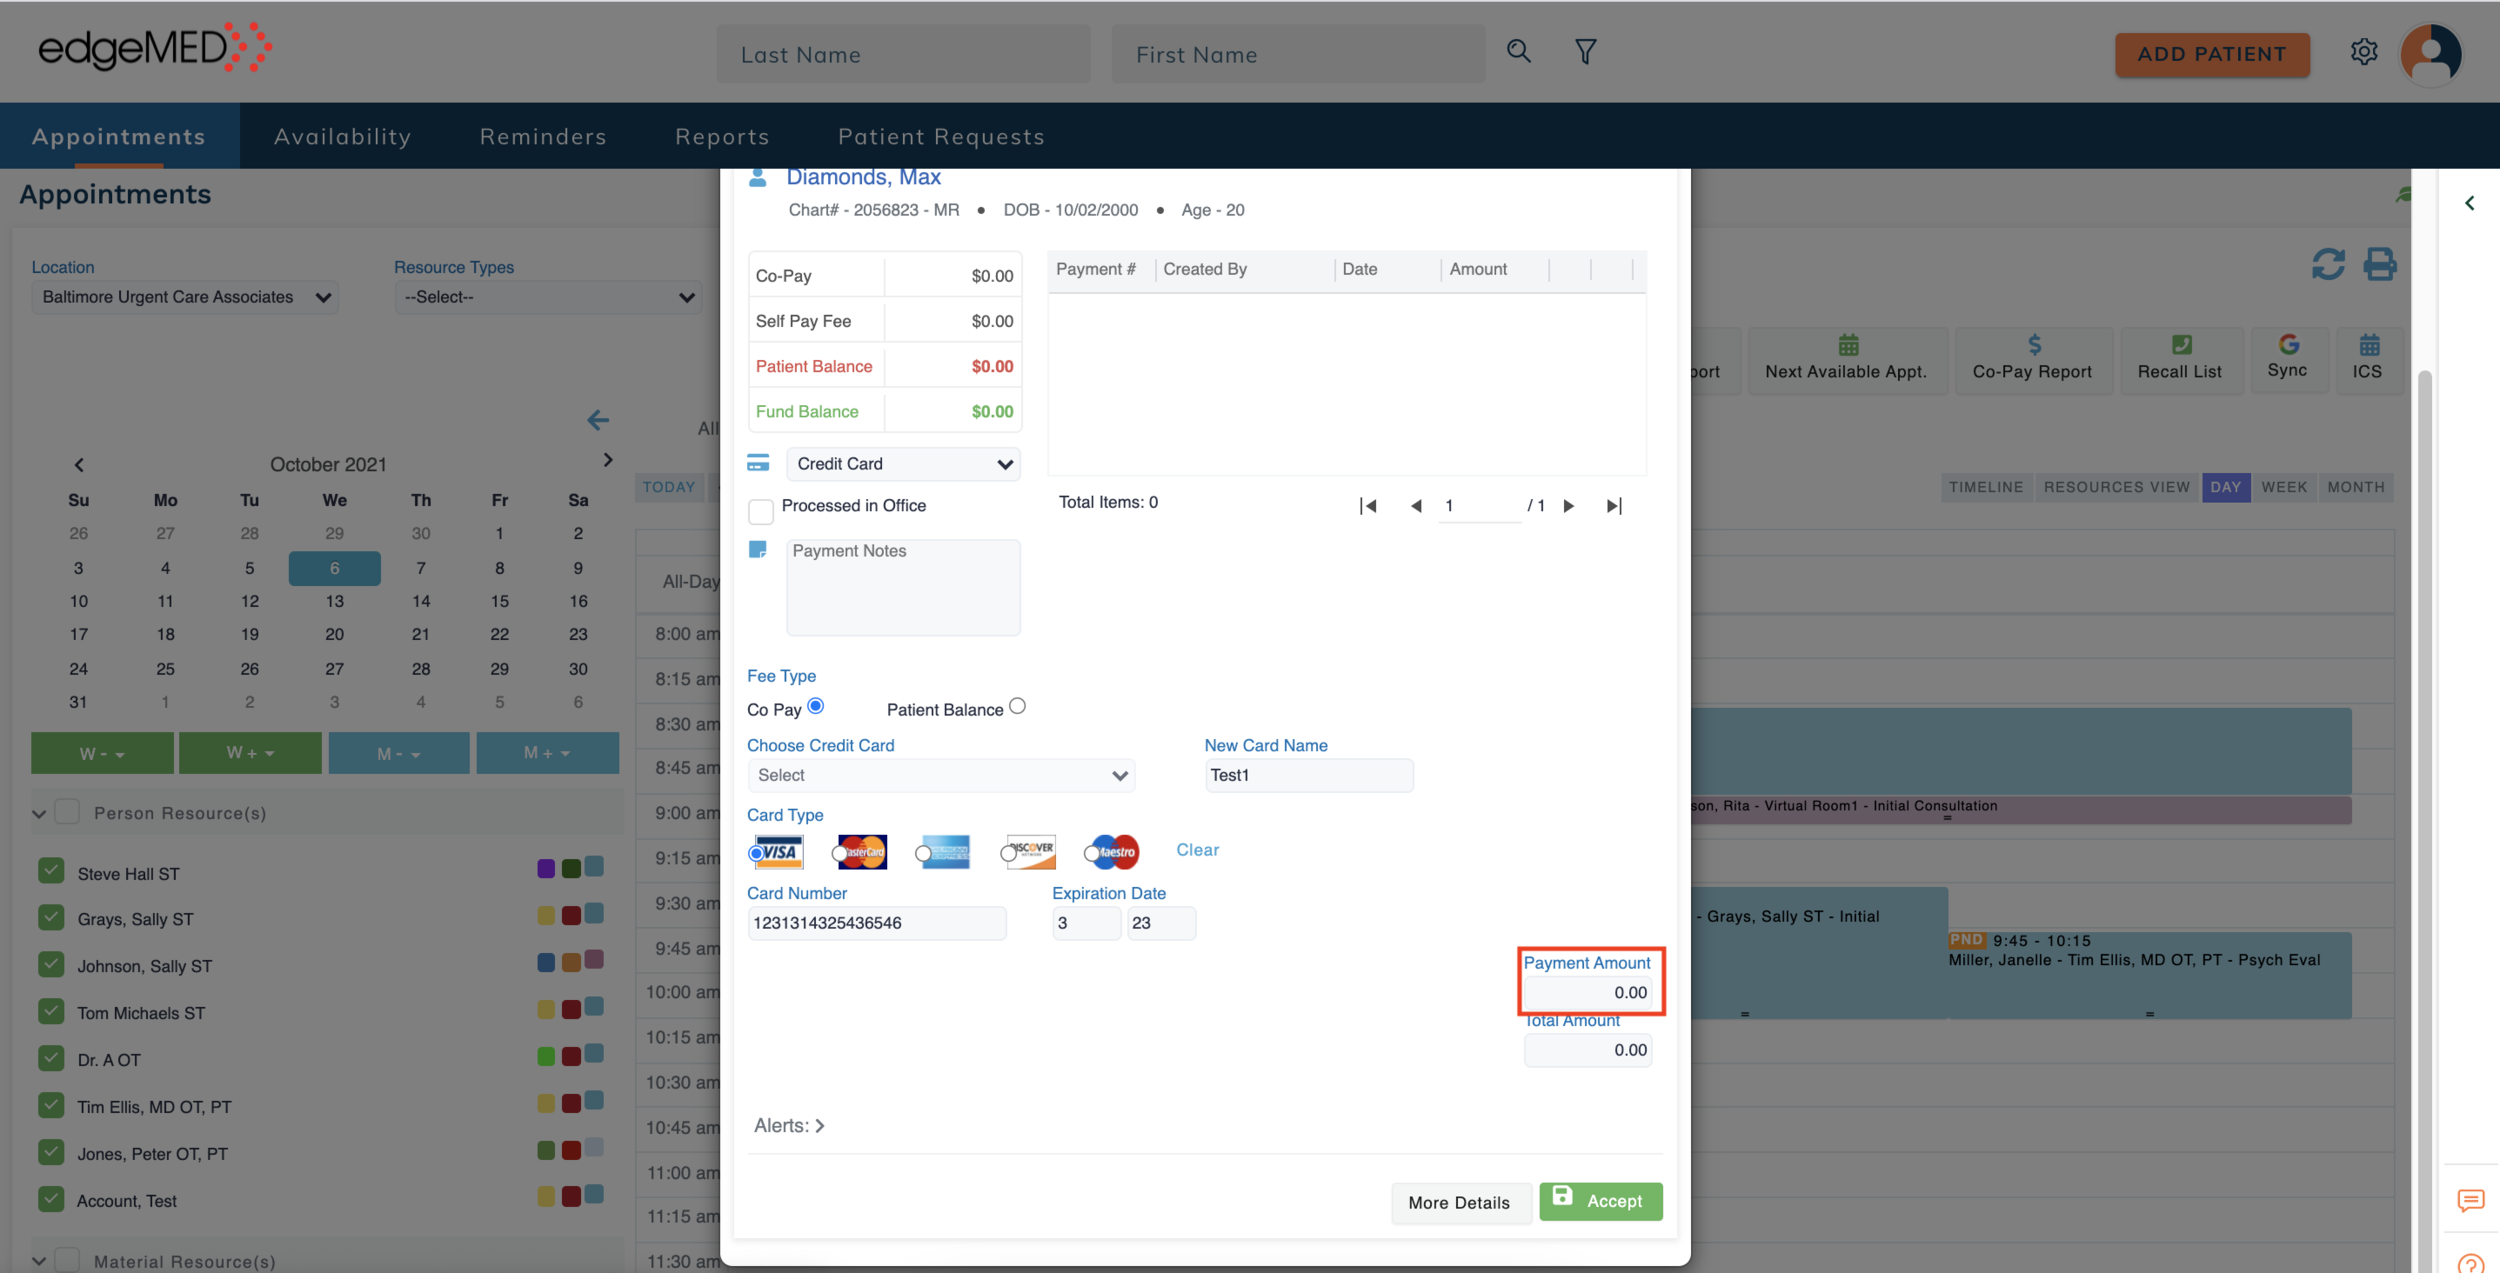Click the green Accept button
This screenshot has width=2500, height=1273.
pyautogui.click(x=1600, y=1201)
